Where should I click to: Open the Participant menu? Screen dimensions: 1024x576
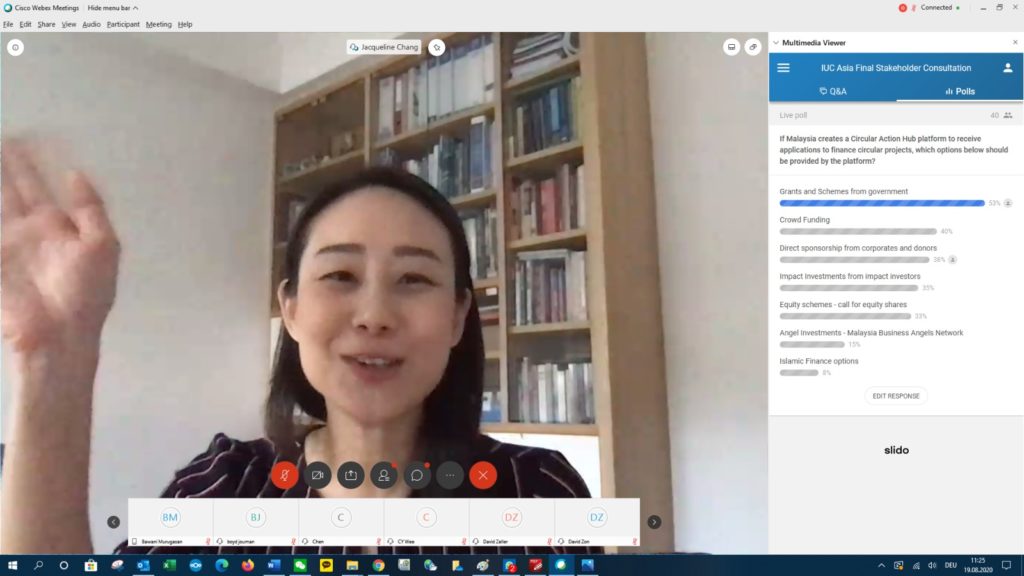point(123,24)
